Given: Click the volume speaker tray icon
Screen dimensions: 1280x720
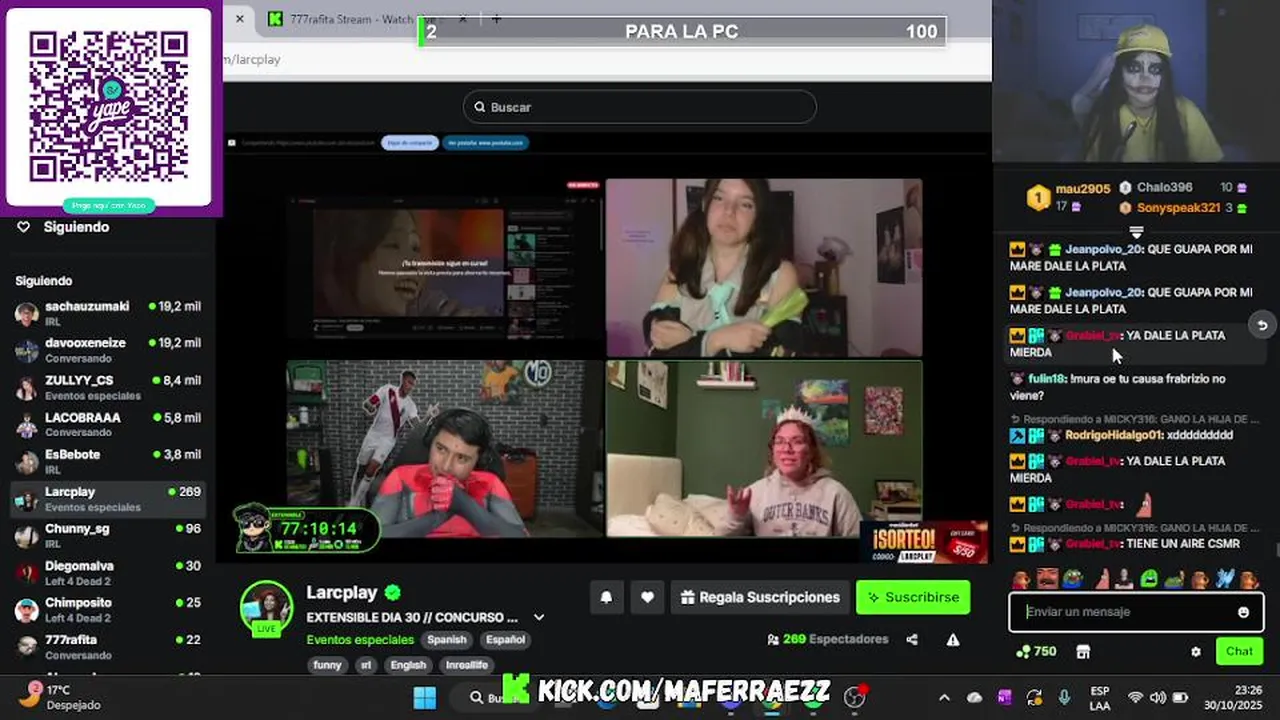Looking at the screenshot, I should tap(1157, 697).
